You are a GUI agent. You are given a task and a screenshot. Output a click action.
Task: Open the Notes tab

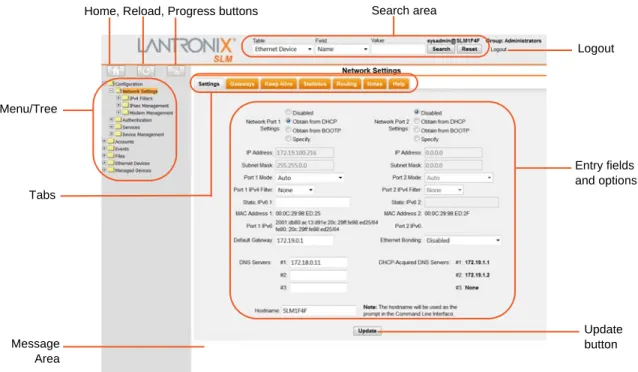[374, 84]
